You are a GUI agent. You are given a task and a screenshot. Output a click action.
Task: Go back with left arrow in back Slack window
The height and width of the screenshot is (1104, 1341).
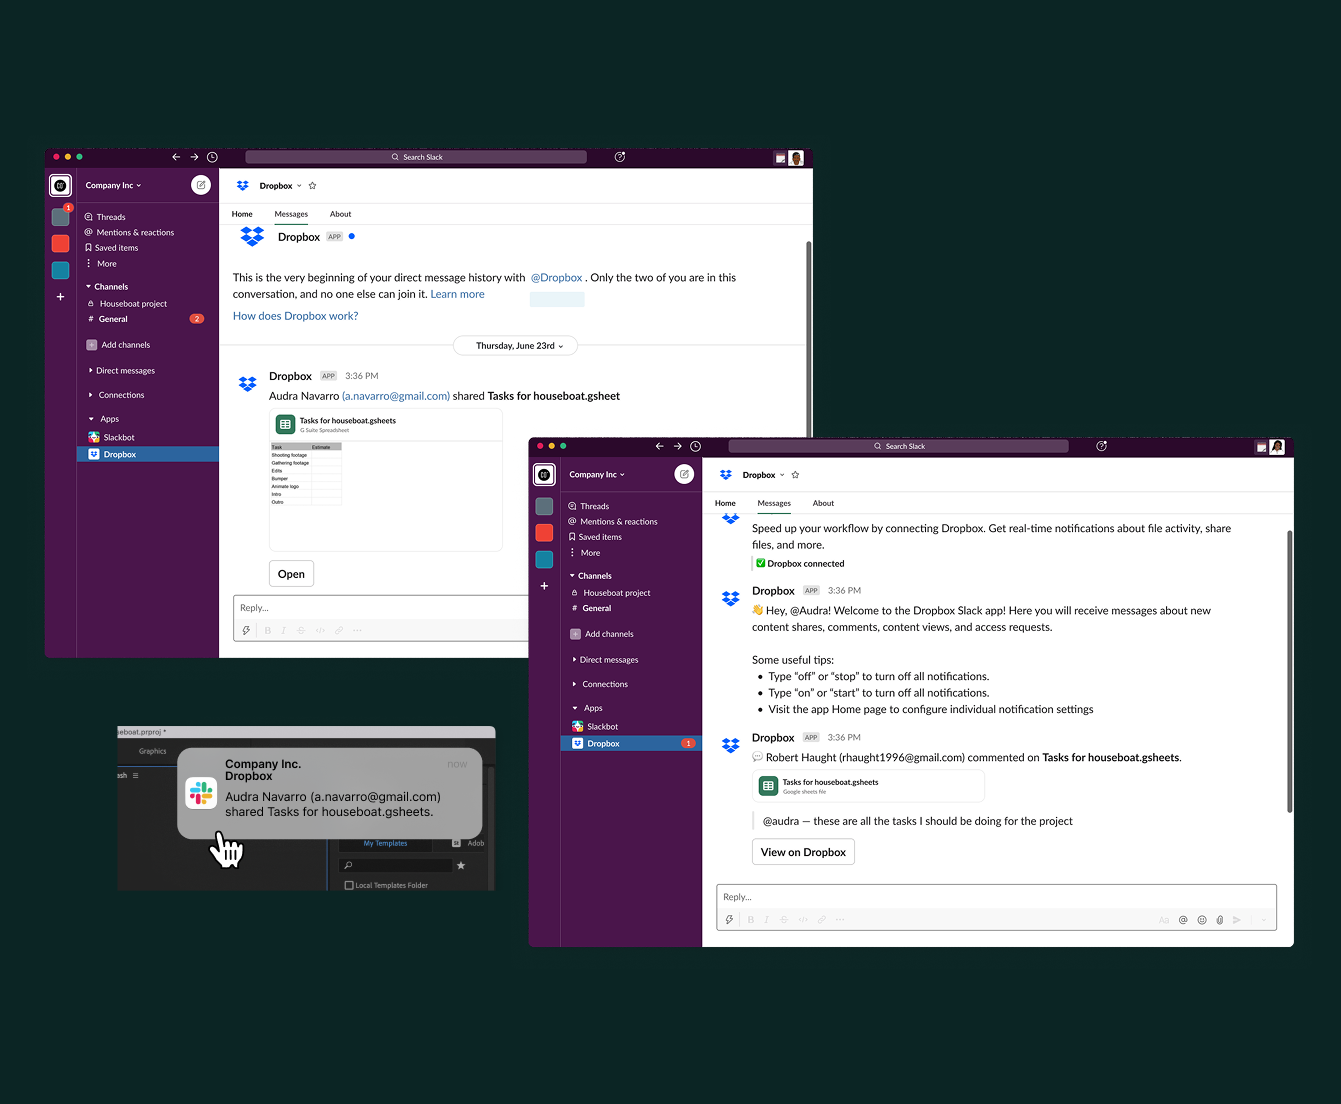[x=176, y=157]
